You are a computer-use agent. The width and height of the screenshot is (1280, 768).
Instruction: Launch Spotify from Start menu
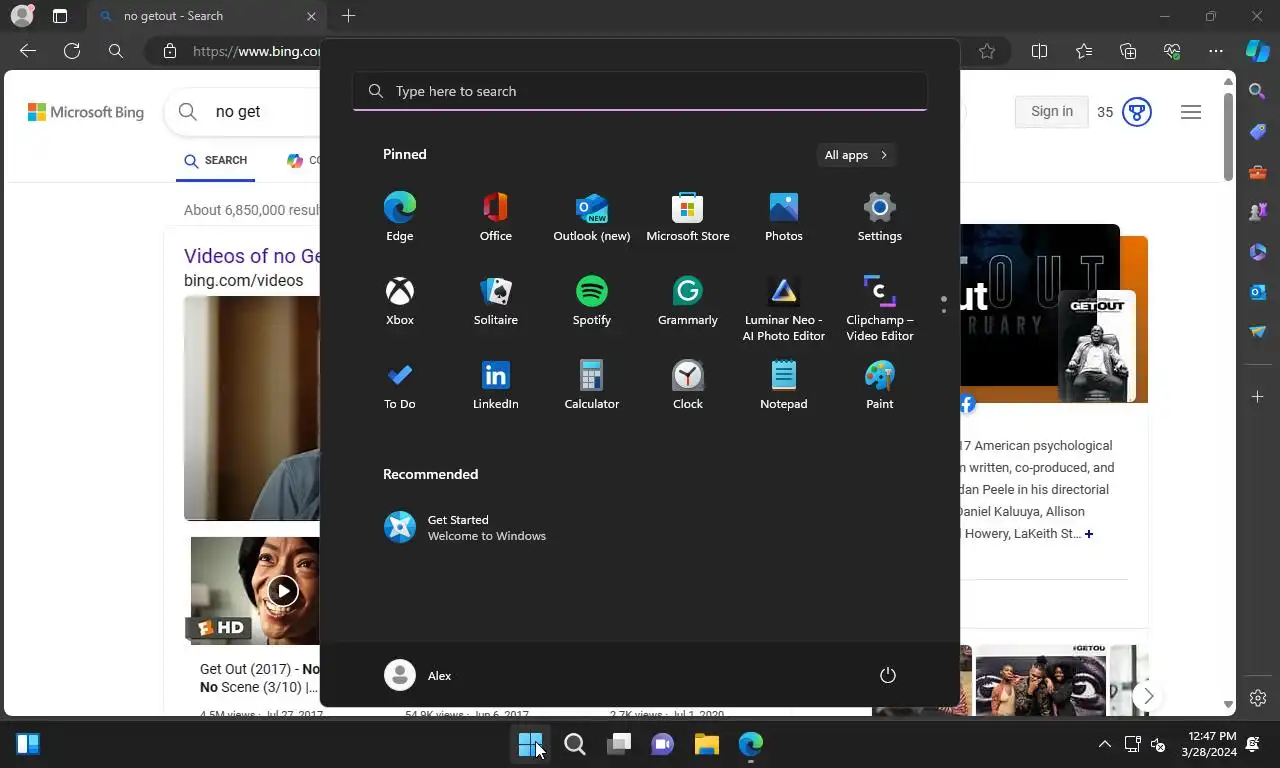coord(591,301)
